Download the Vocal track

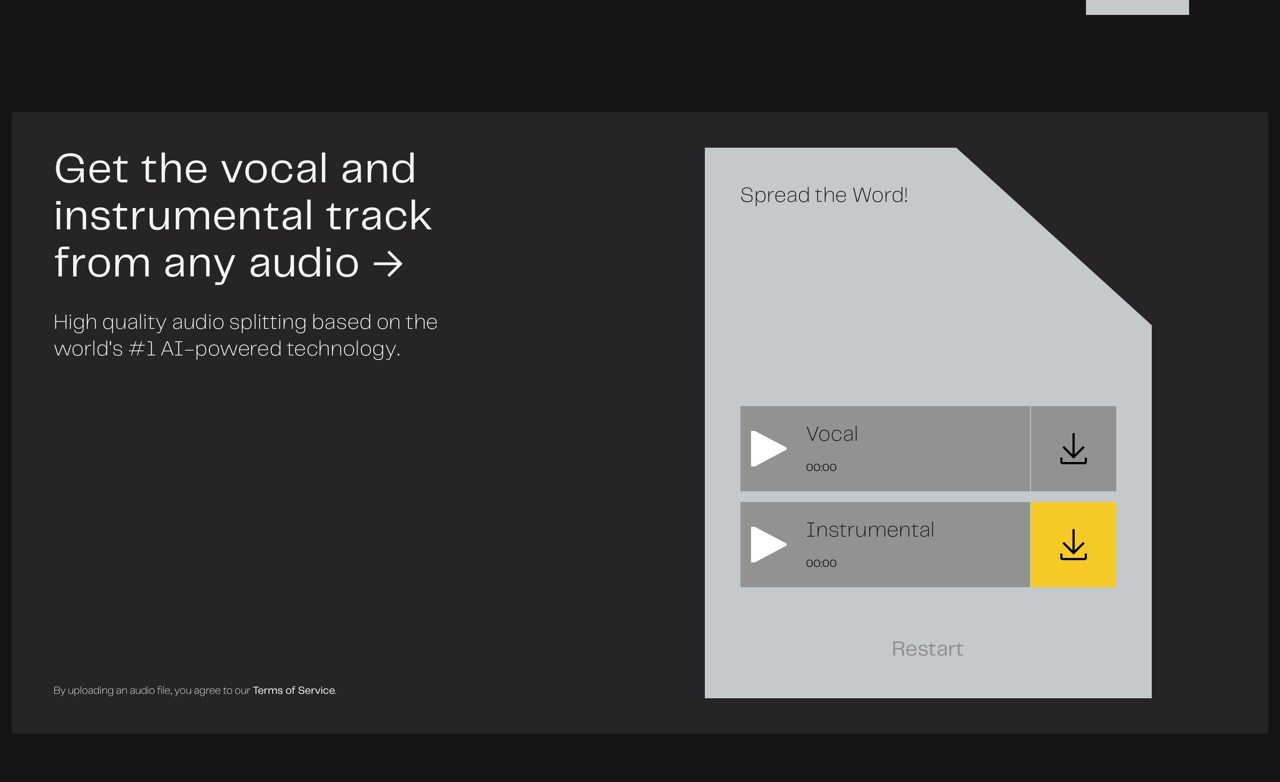pos(1073,449)
